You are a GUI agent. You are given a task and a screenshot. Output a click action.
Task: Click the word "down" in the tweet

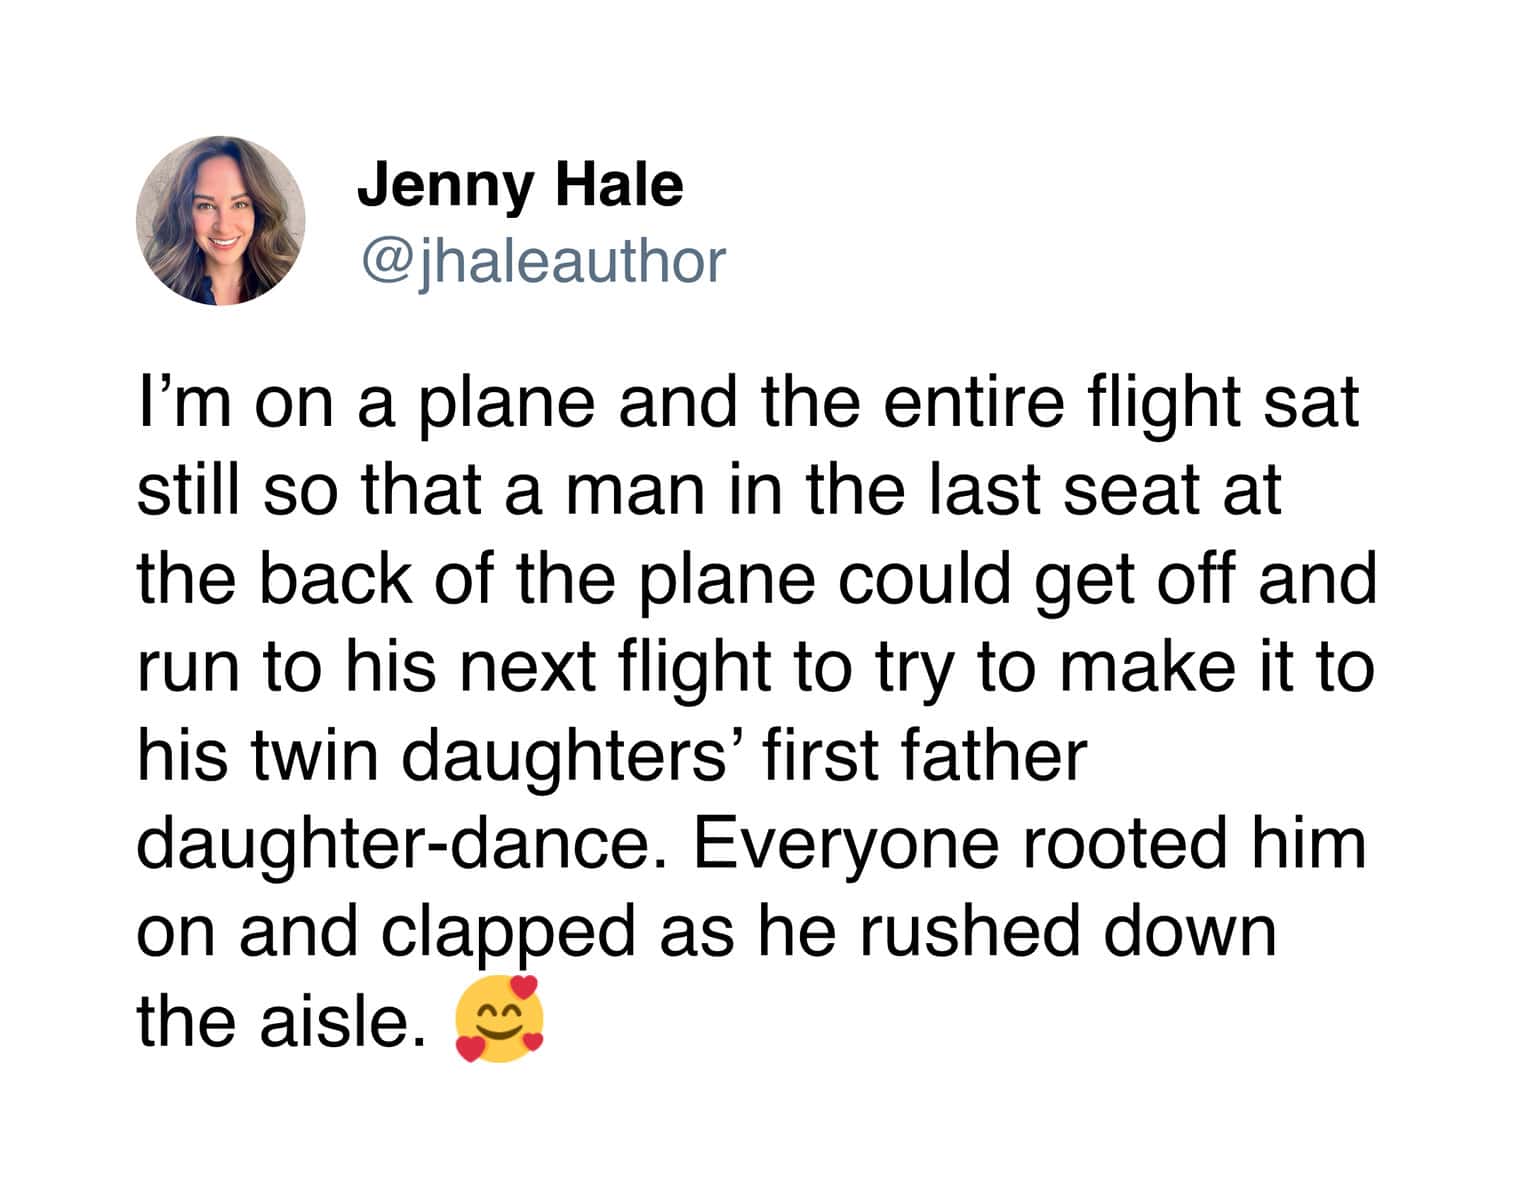tap(1190, 933)
